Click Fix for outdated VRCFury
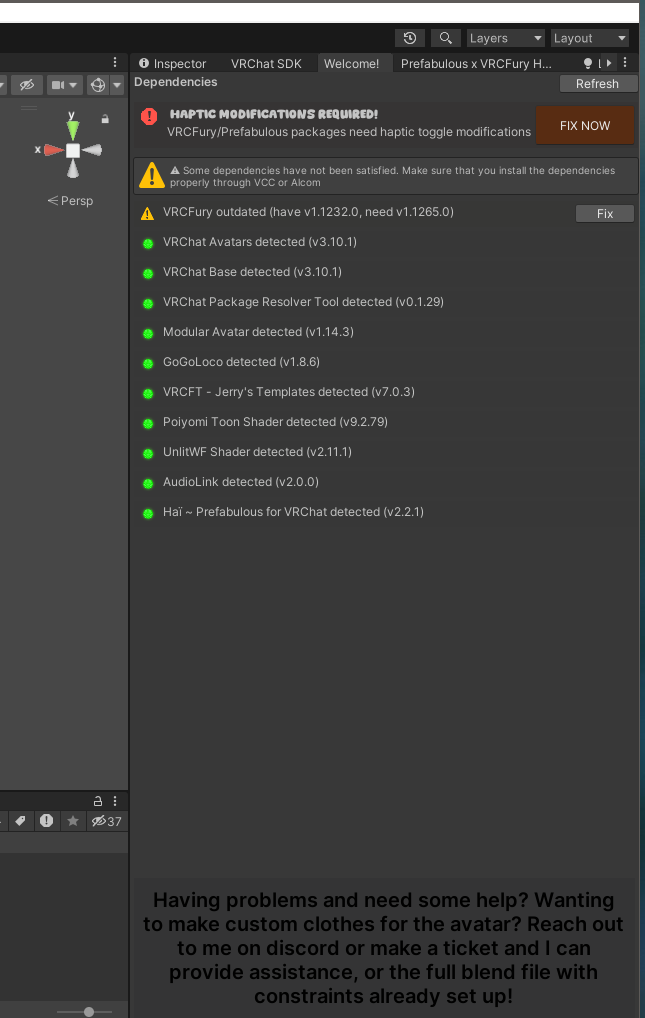 click(x=605, y=214)
